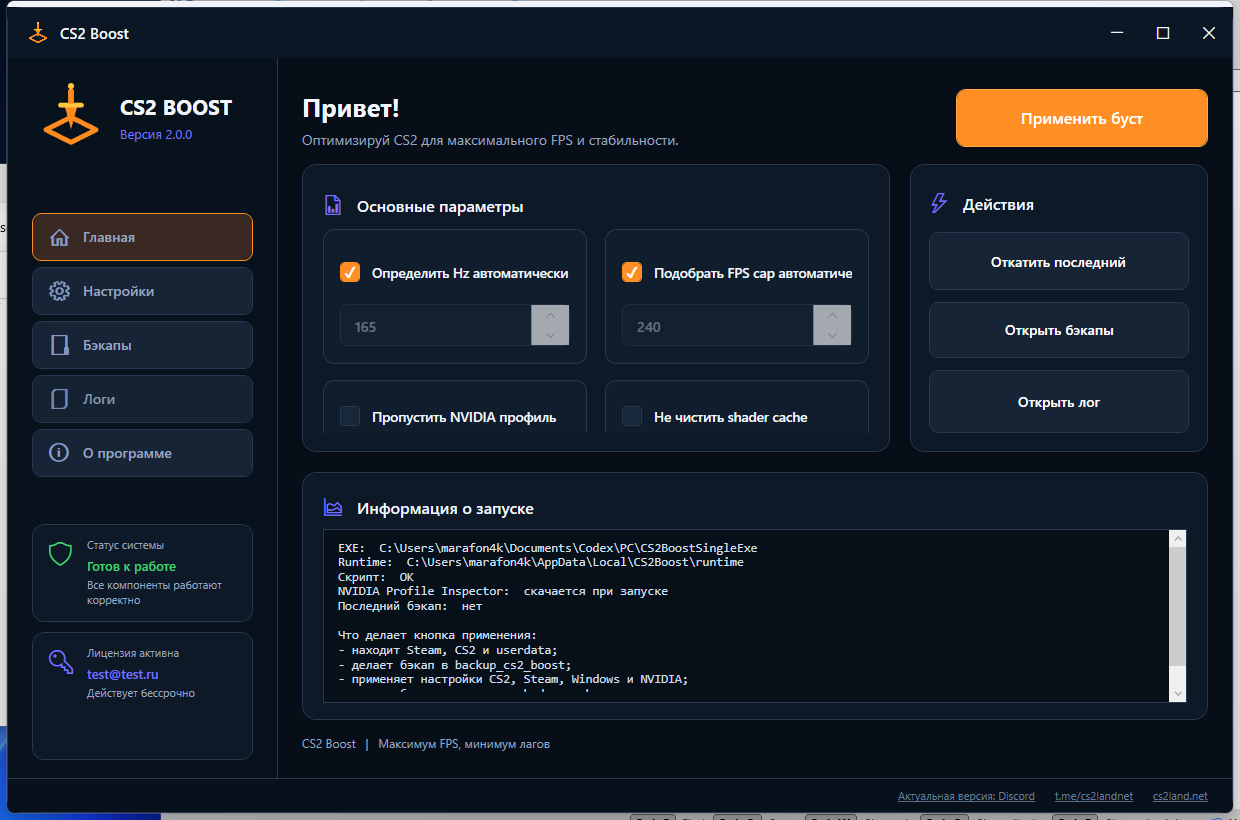This screenshot has height=820, width=1240.
Task: Open the Главная tab
Action: (x=142, y=237)
